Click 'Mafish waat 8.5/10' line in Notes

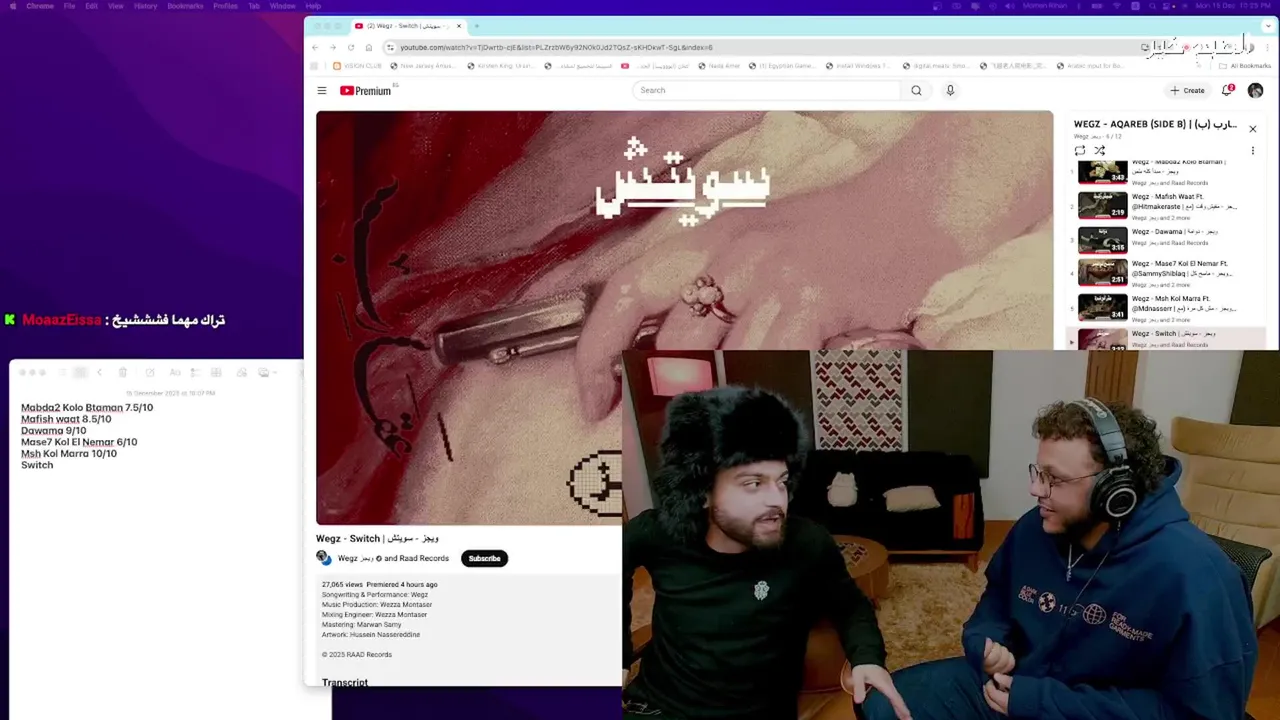point(66,419)
